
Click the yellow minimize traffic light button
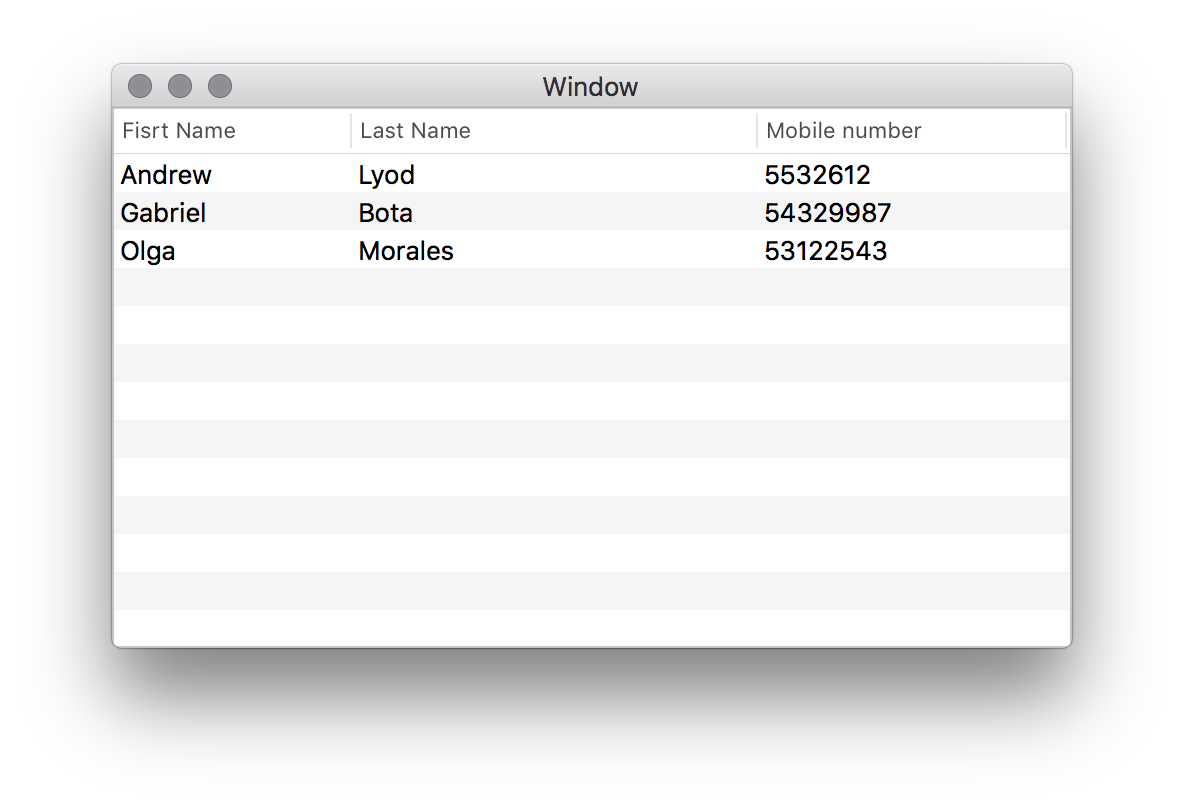(x=180, y=86)
